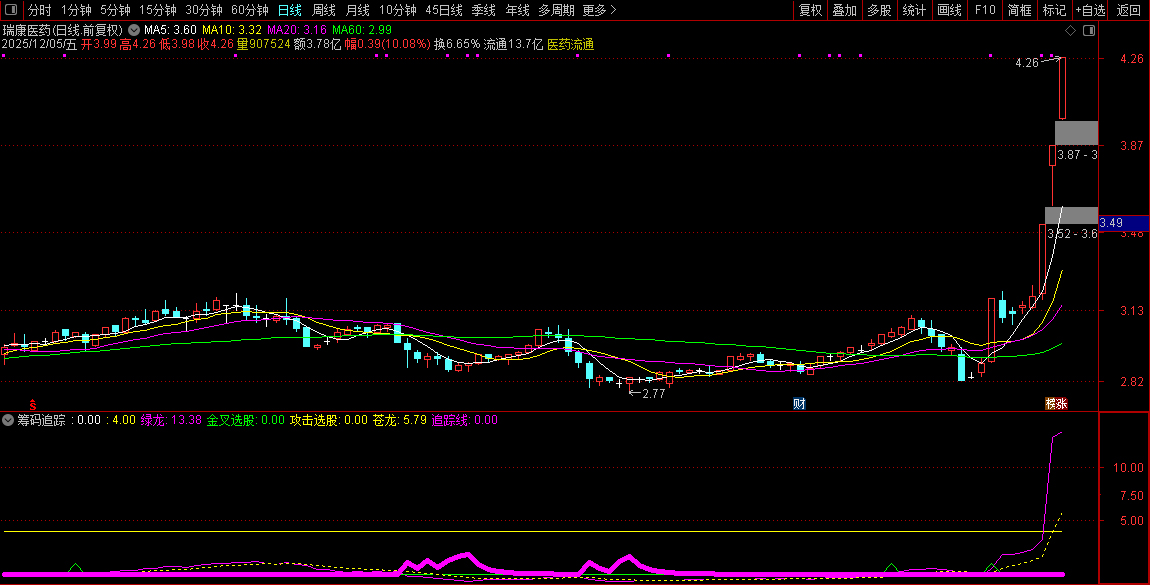Click the red S marker at chart bottom
The height and width of the screenshot is (585, 1150).
32,405
